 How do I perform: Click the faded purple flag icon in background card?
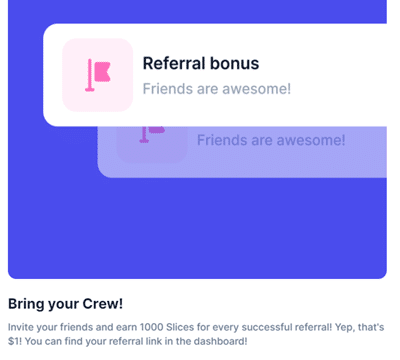[x=152, y=135]
